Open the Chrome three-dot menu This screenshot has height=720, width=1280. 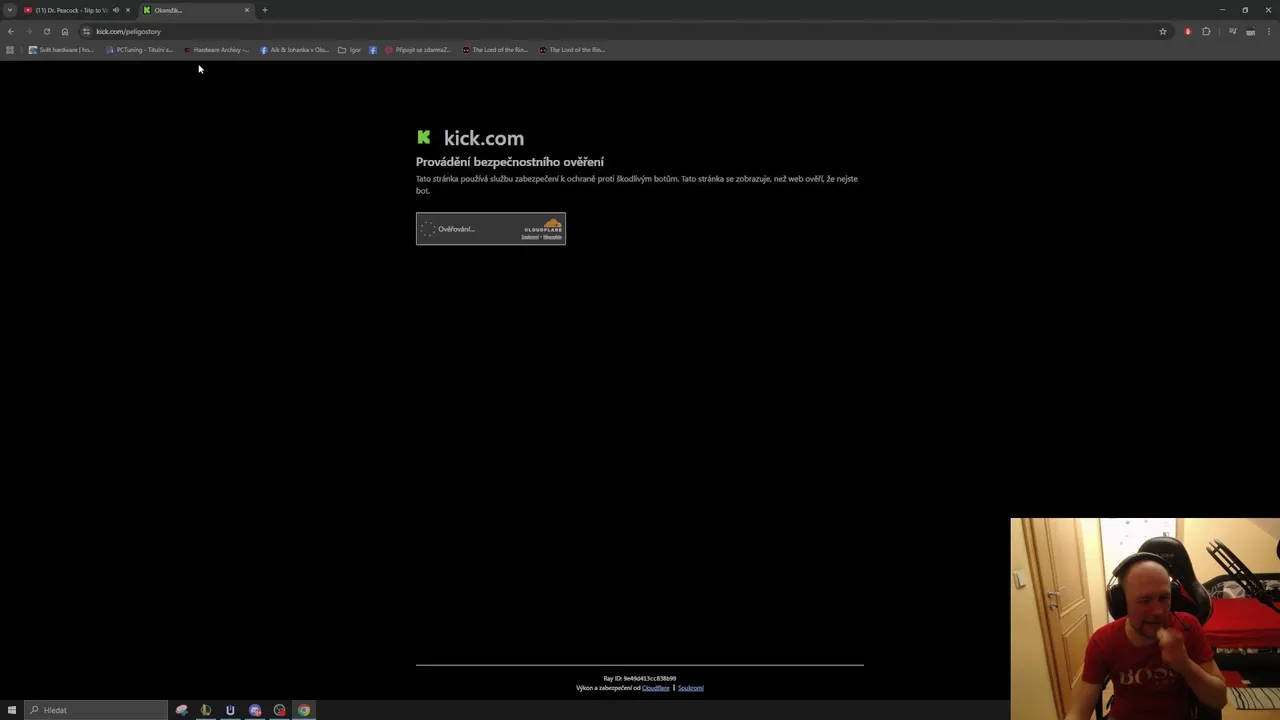1269,31
